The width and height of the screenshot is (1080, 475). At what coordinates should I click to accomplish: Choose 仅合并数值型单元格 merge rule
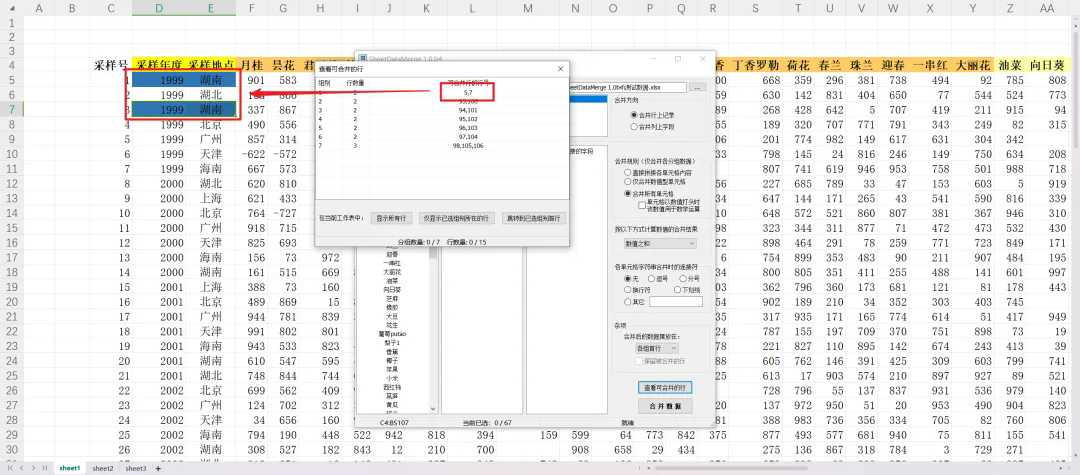(x=627, y=183)
